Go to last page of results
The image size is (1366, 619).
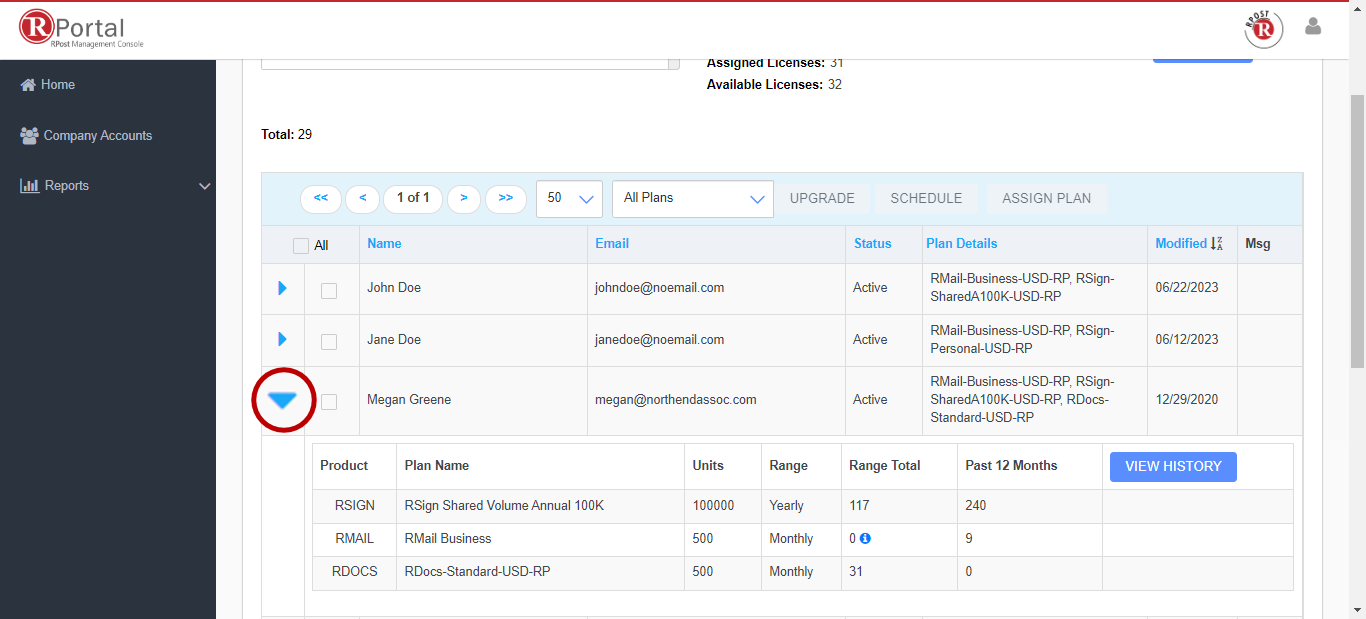coord(505,198)
